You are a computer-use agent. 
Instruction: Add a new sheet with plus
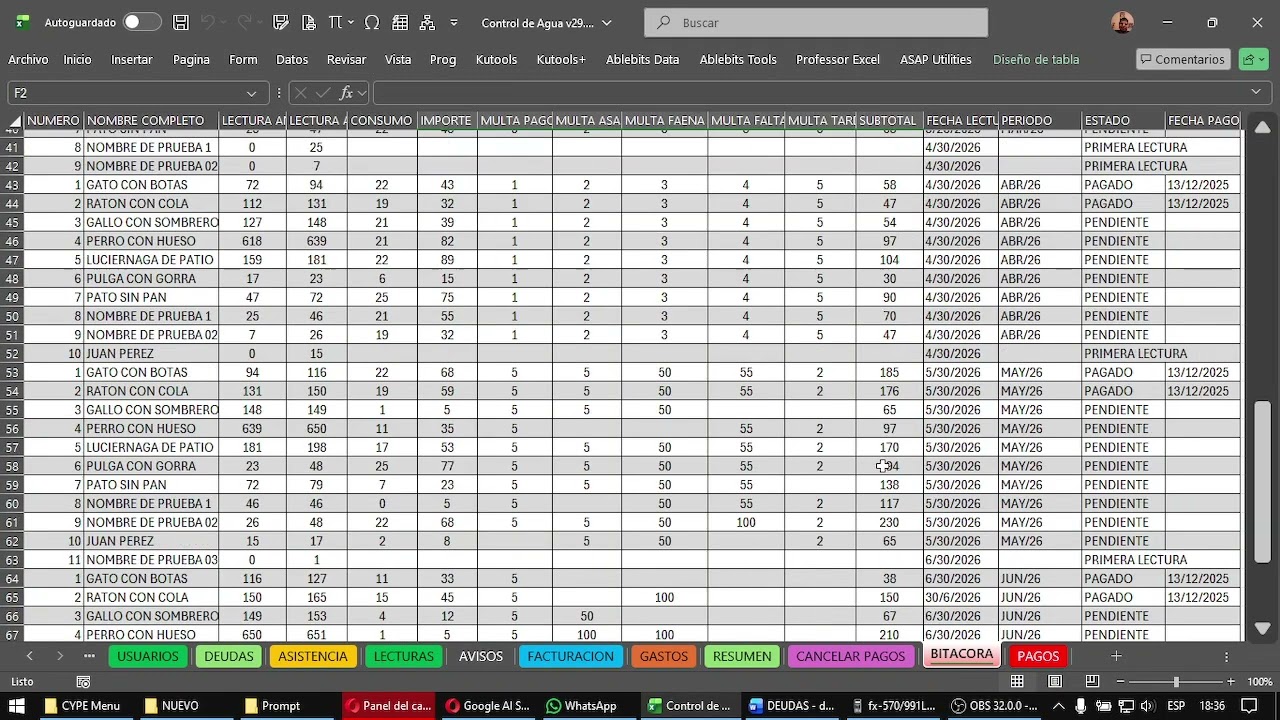coord(1116,656)
